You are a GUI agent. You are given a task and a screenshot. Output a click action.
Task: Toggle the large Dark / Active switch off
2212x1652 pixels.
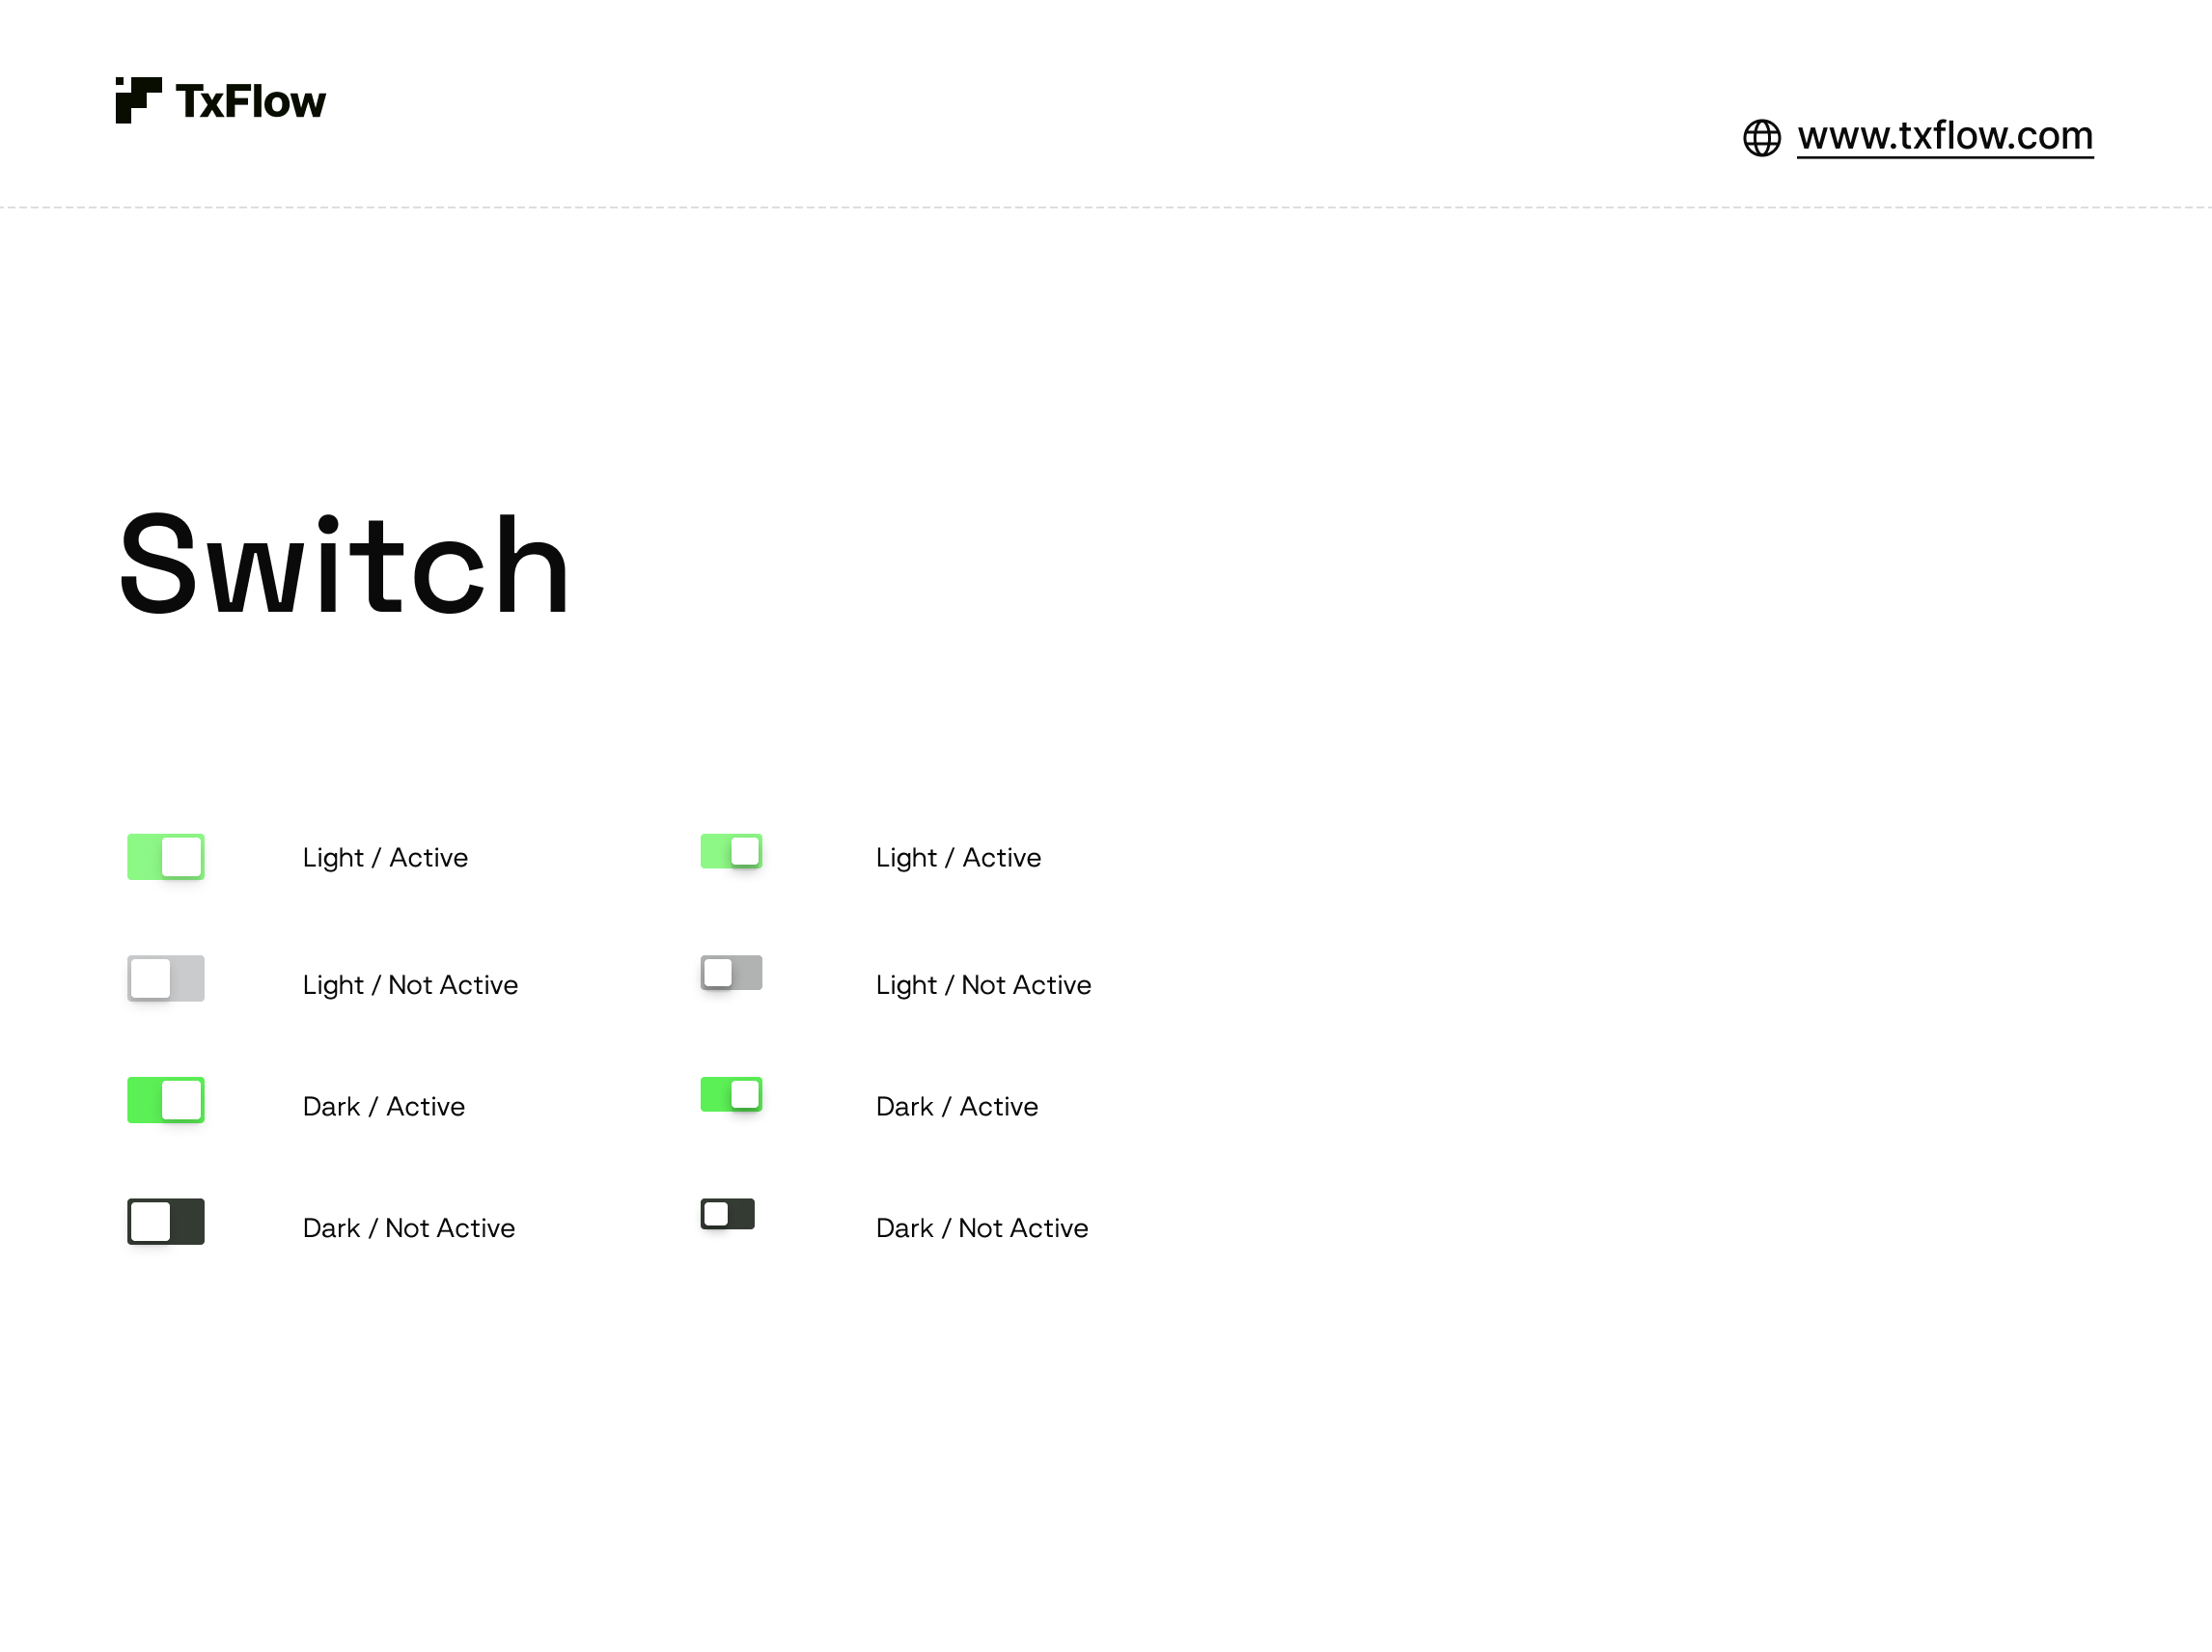[165, 1100]
